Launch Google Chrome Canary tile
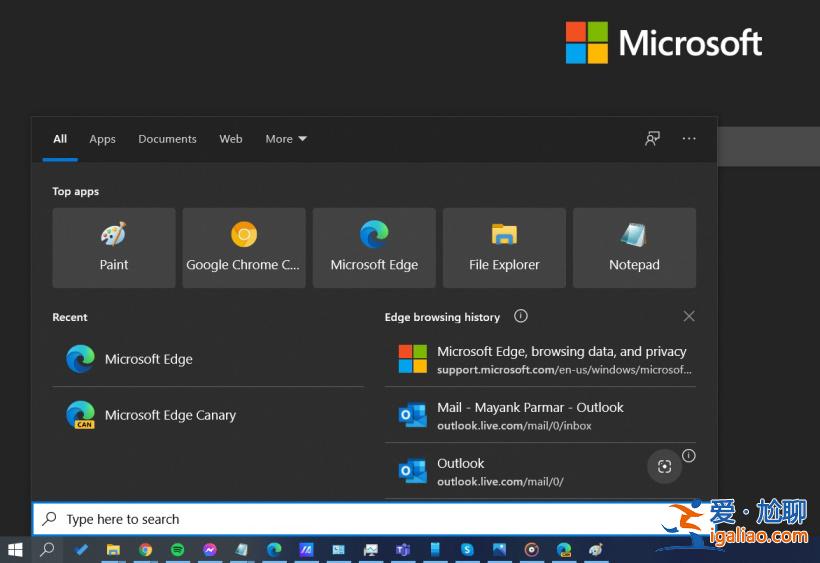The image size is (820, 563). click(244, 248)
